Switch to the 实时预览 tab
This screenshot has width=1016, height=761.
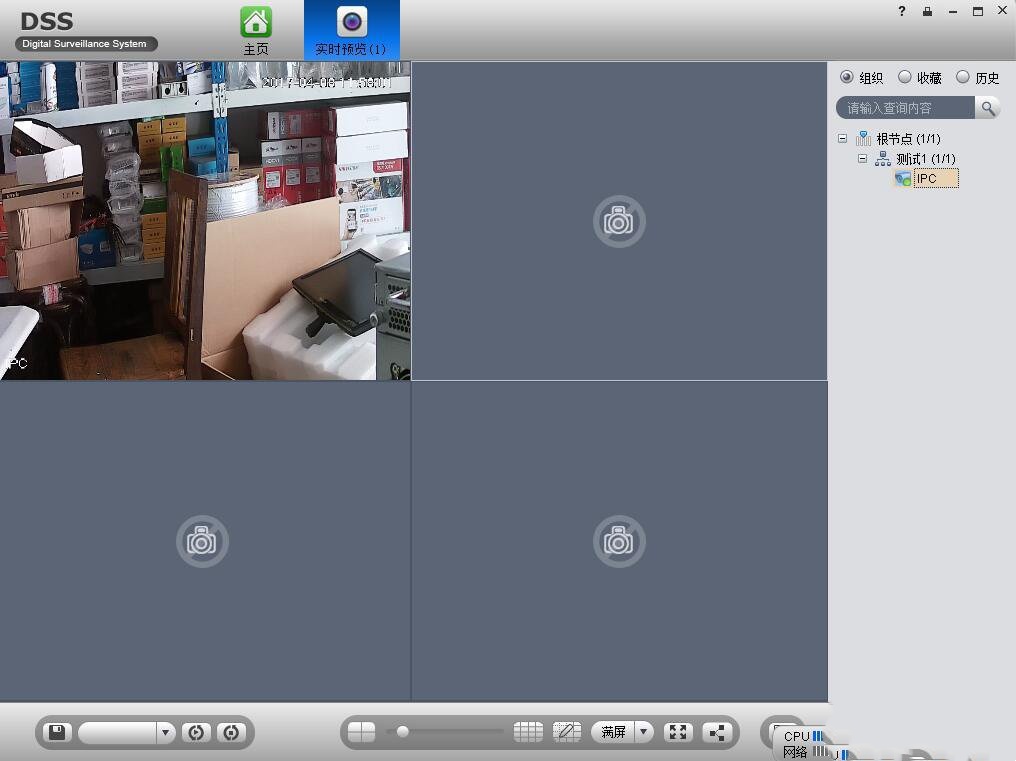(351, 30)
